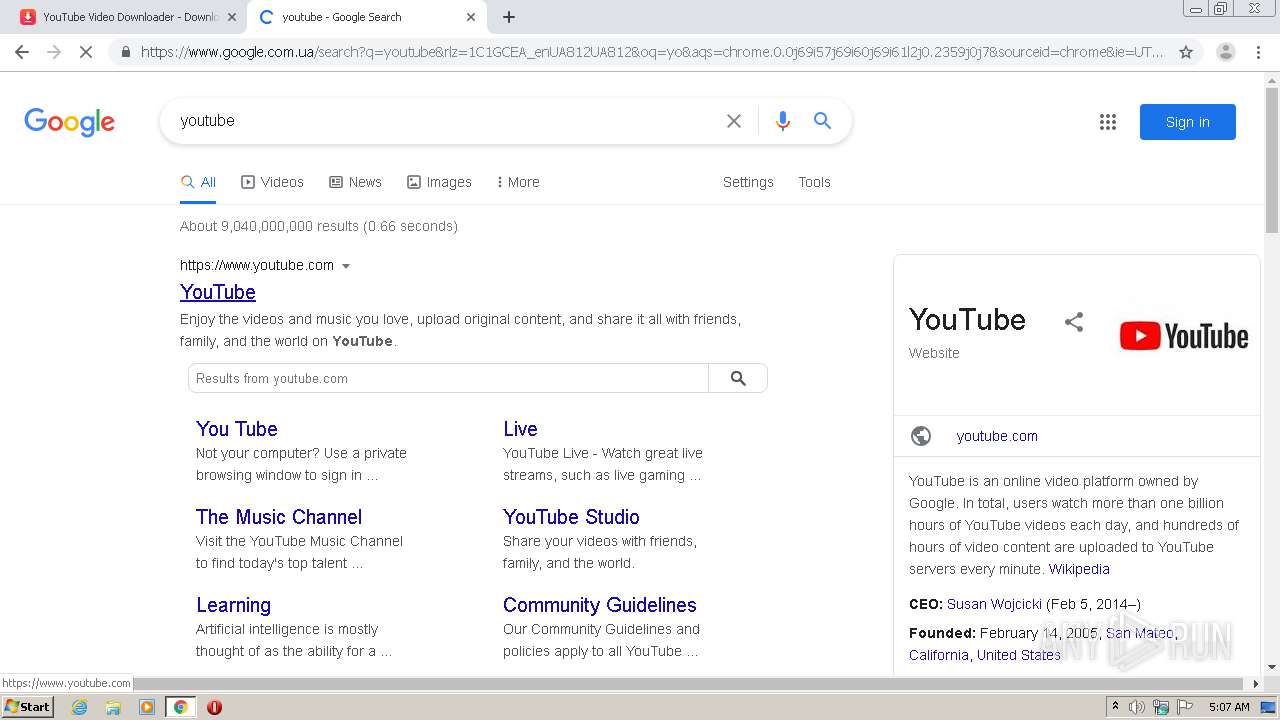Click the browser forward arrow

[54, 52]
